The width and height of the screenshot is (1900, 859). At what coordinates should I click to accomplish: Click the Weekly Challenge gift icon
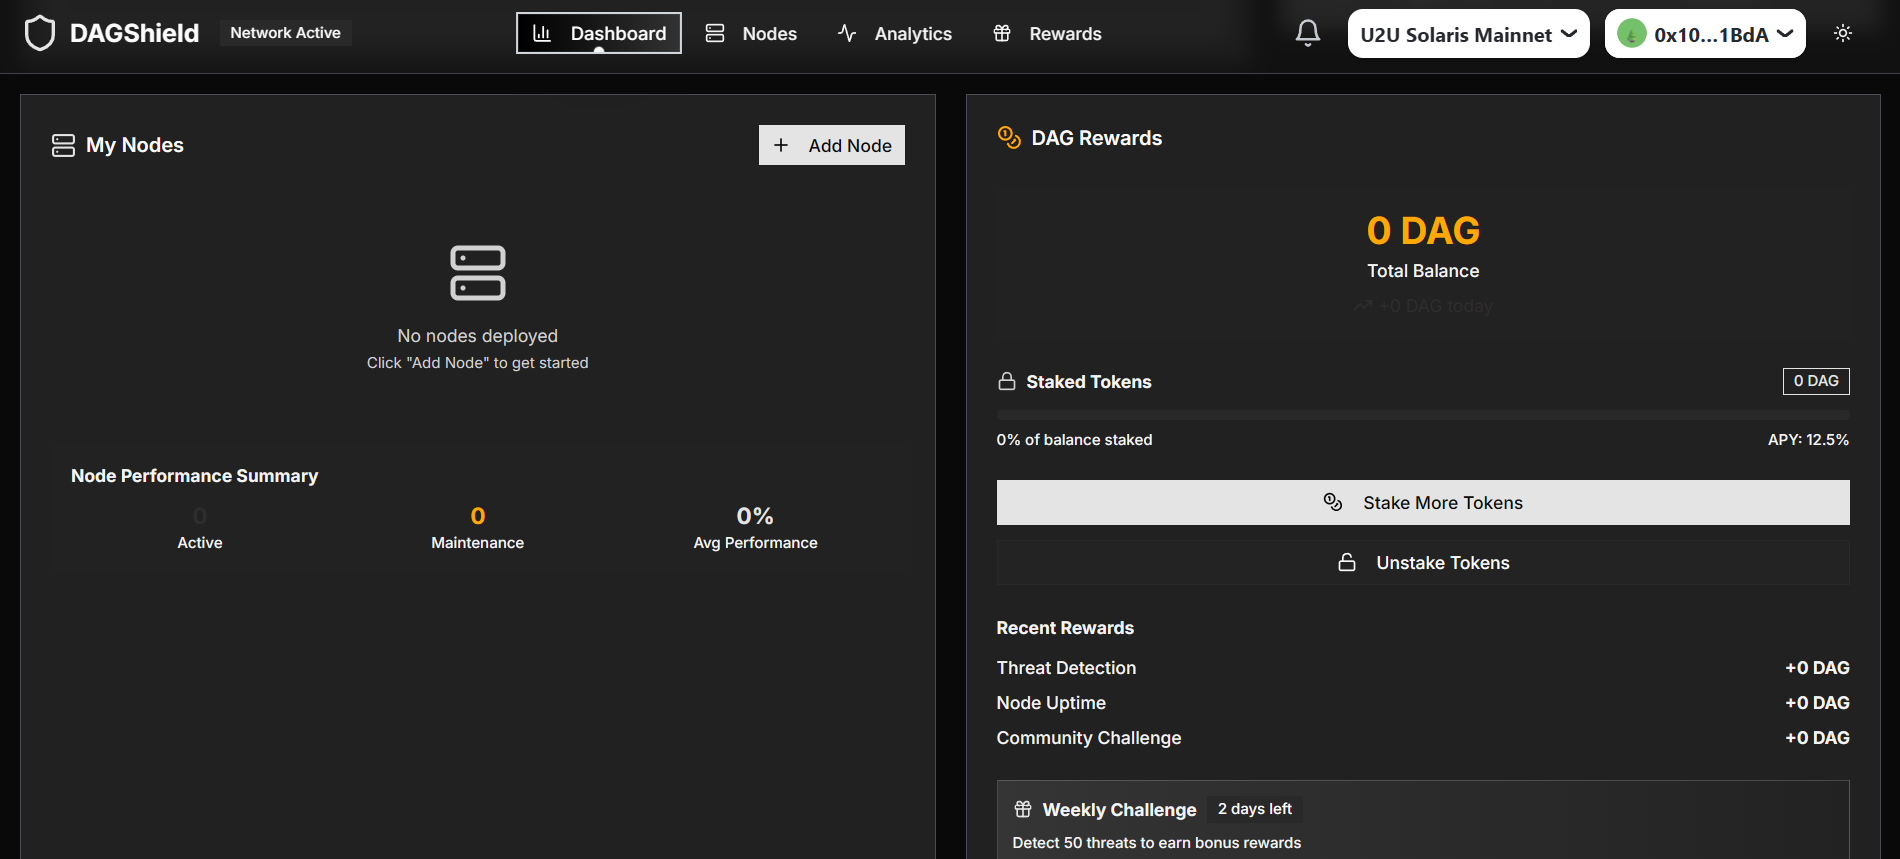pyautogui.click(x=1023, y=809)
